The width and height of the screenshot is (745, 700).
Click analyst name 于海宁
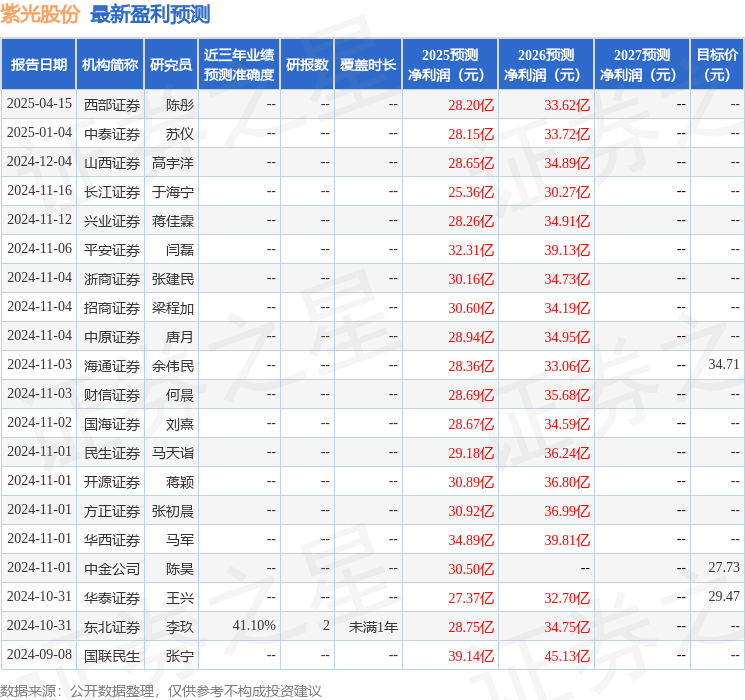coord(172,192)
